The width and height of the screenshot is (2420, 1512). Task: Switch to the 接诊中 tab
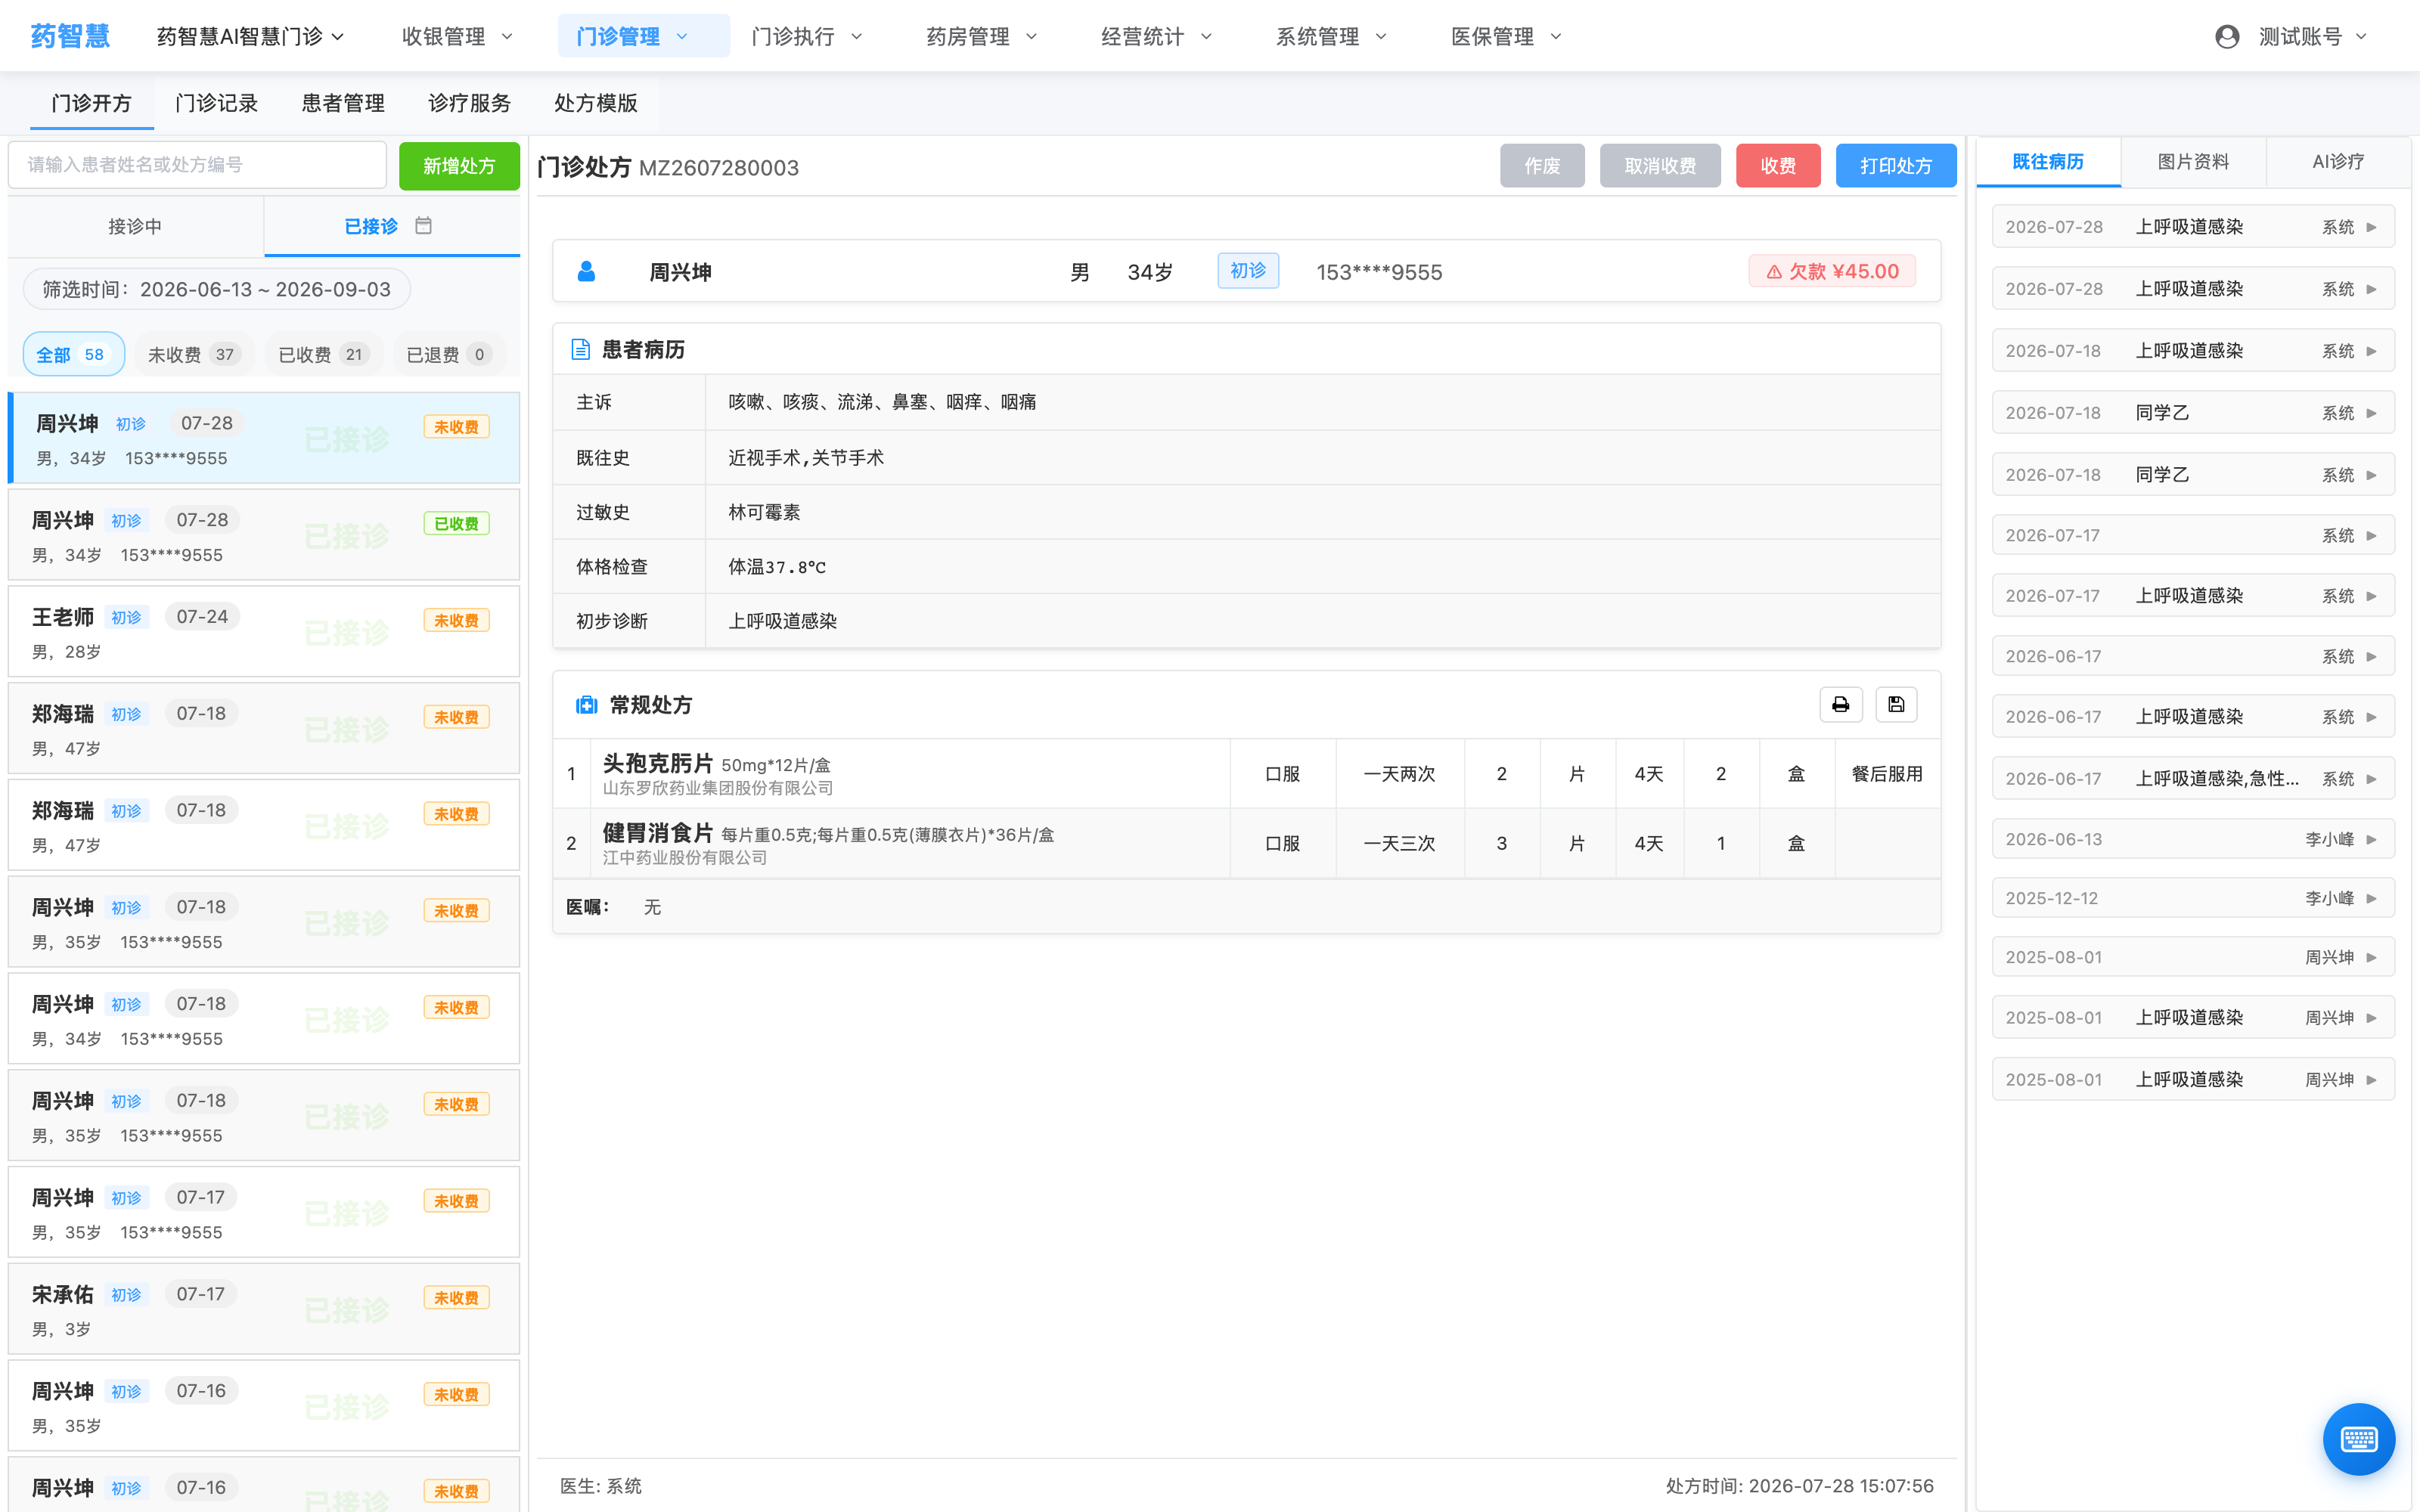[135, 226]
